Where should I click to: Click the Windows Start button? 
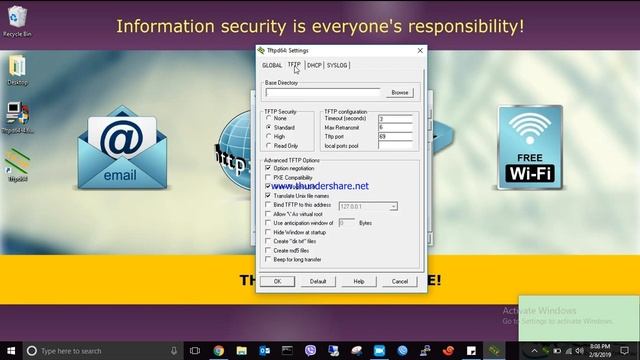(11, 351)
